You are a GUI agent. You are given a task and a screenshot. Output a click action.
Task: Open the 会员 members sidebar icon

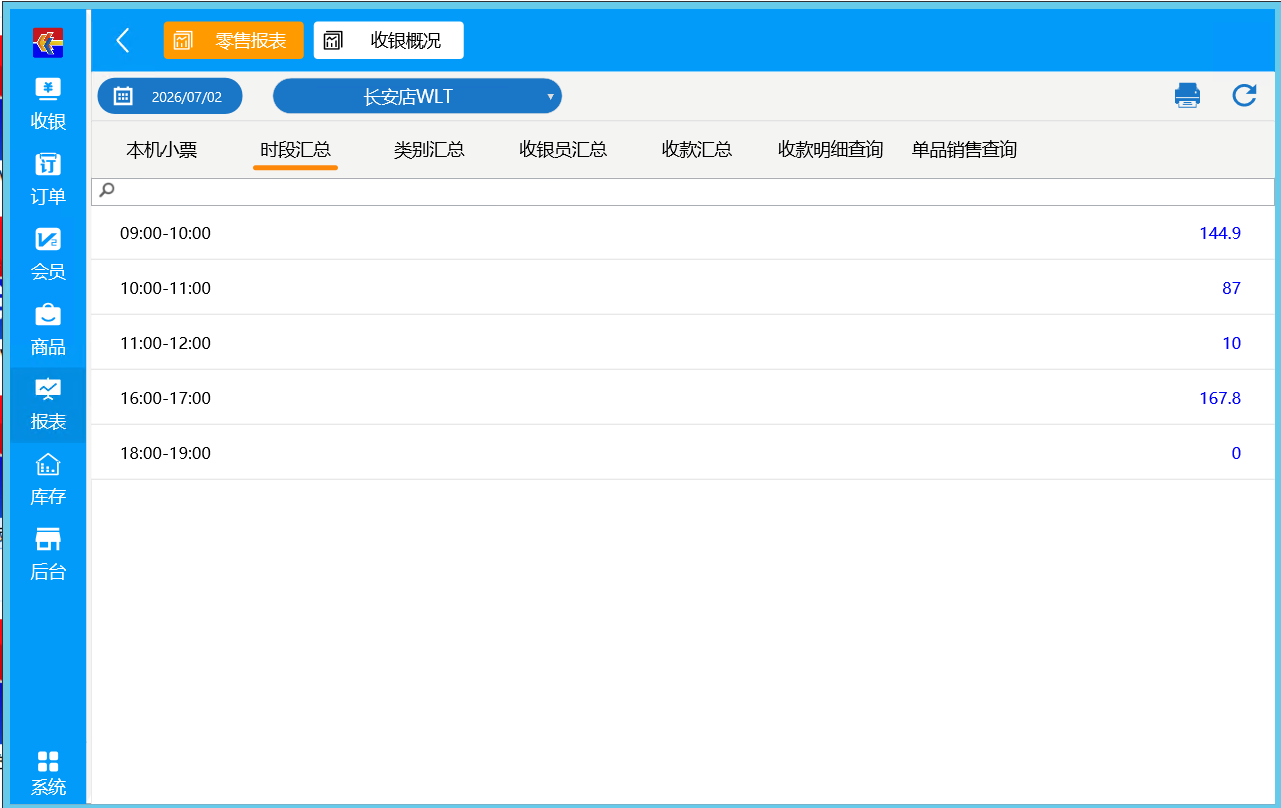(x=48, y=255)
